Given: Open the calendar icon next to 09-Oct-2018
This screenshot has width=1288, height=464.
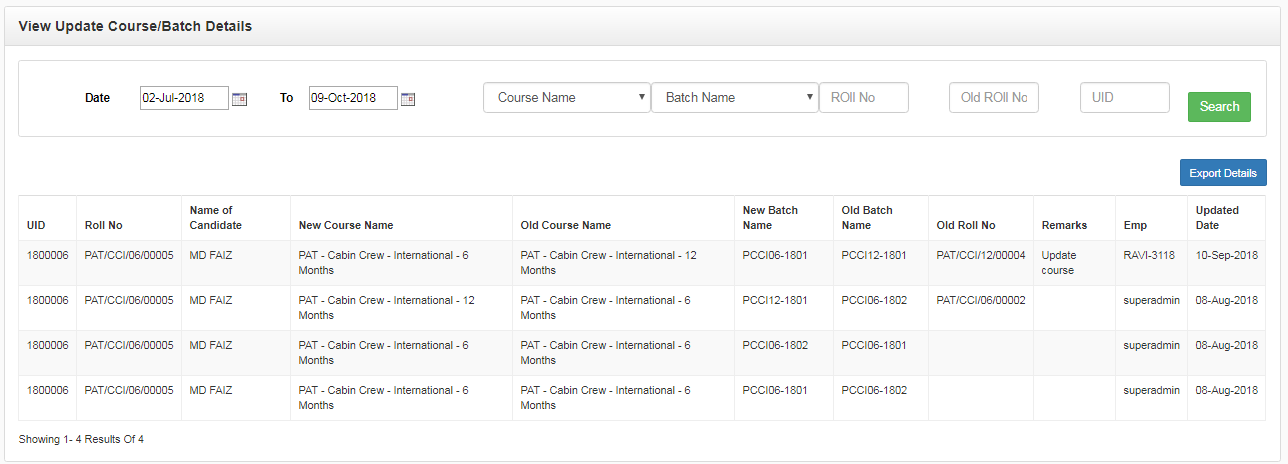Looking at the screenshot, I should click(408, 99).
